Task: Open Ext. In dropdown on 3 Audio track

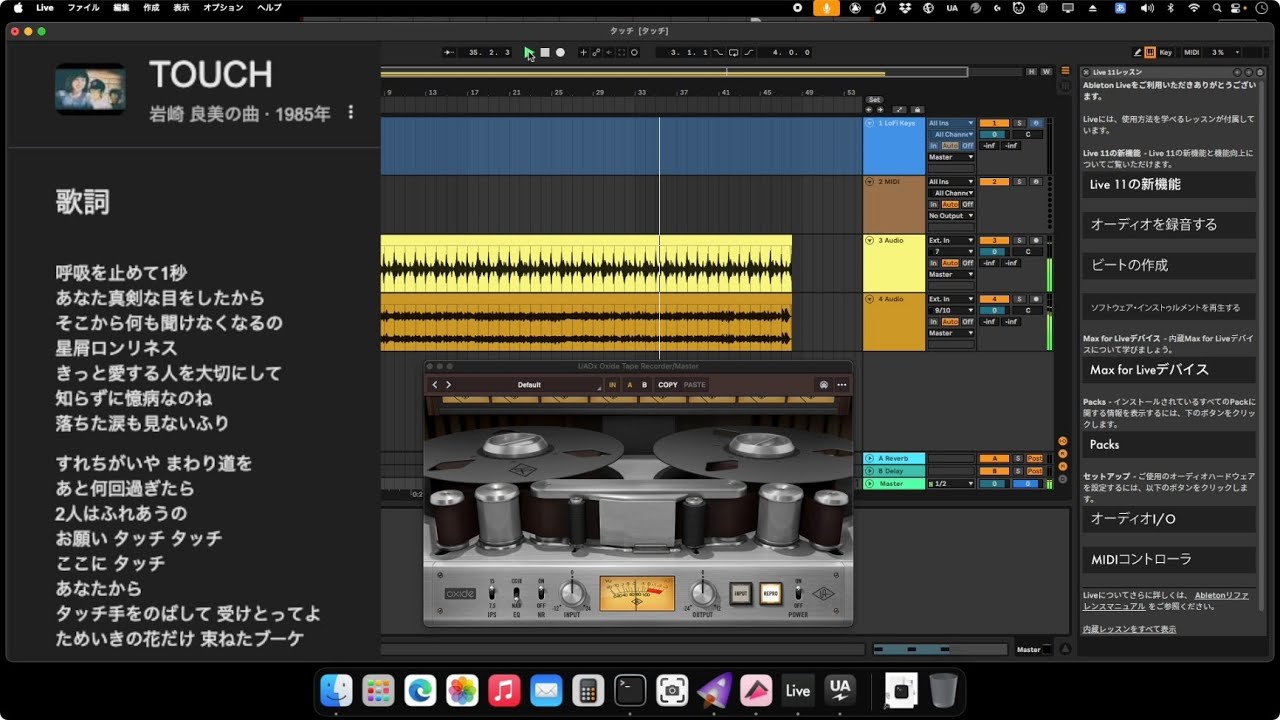Action: point(951,240)
